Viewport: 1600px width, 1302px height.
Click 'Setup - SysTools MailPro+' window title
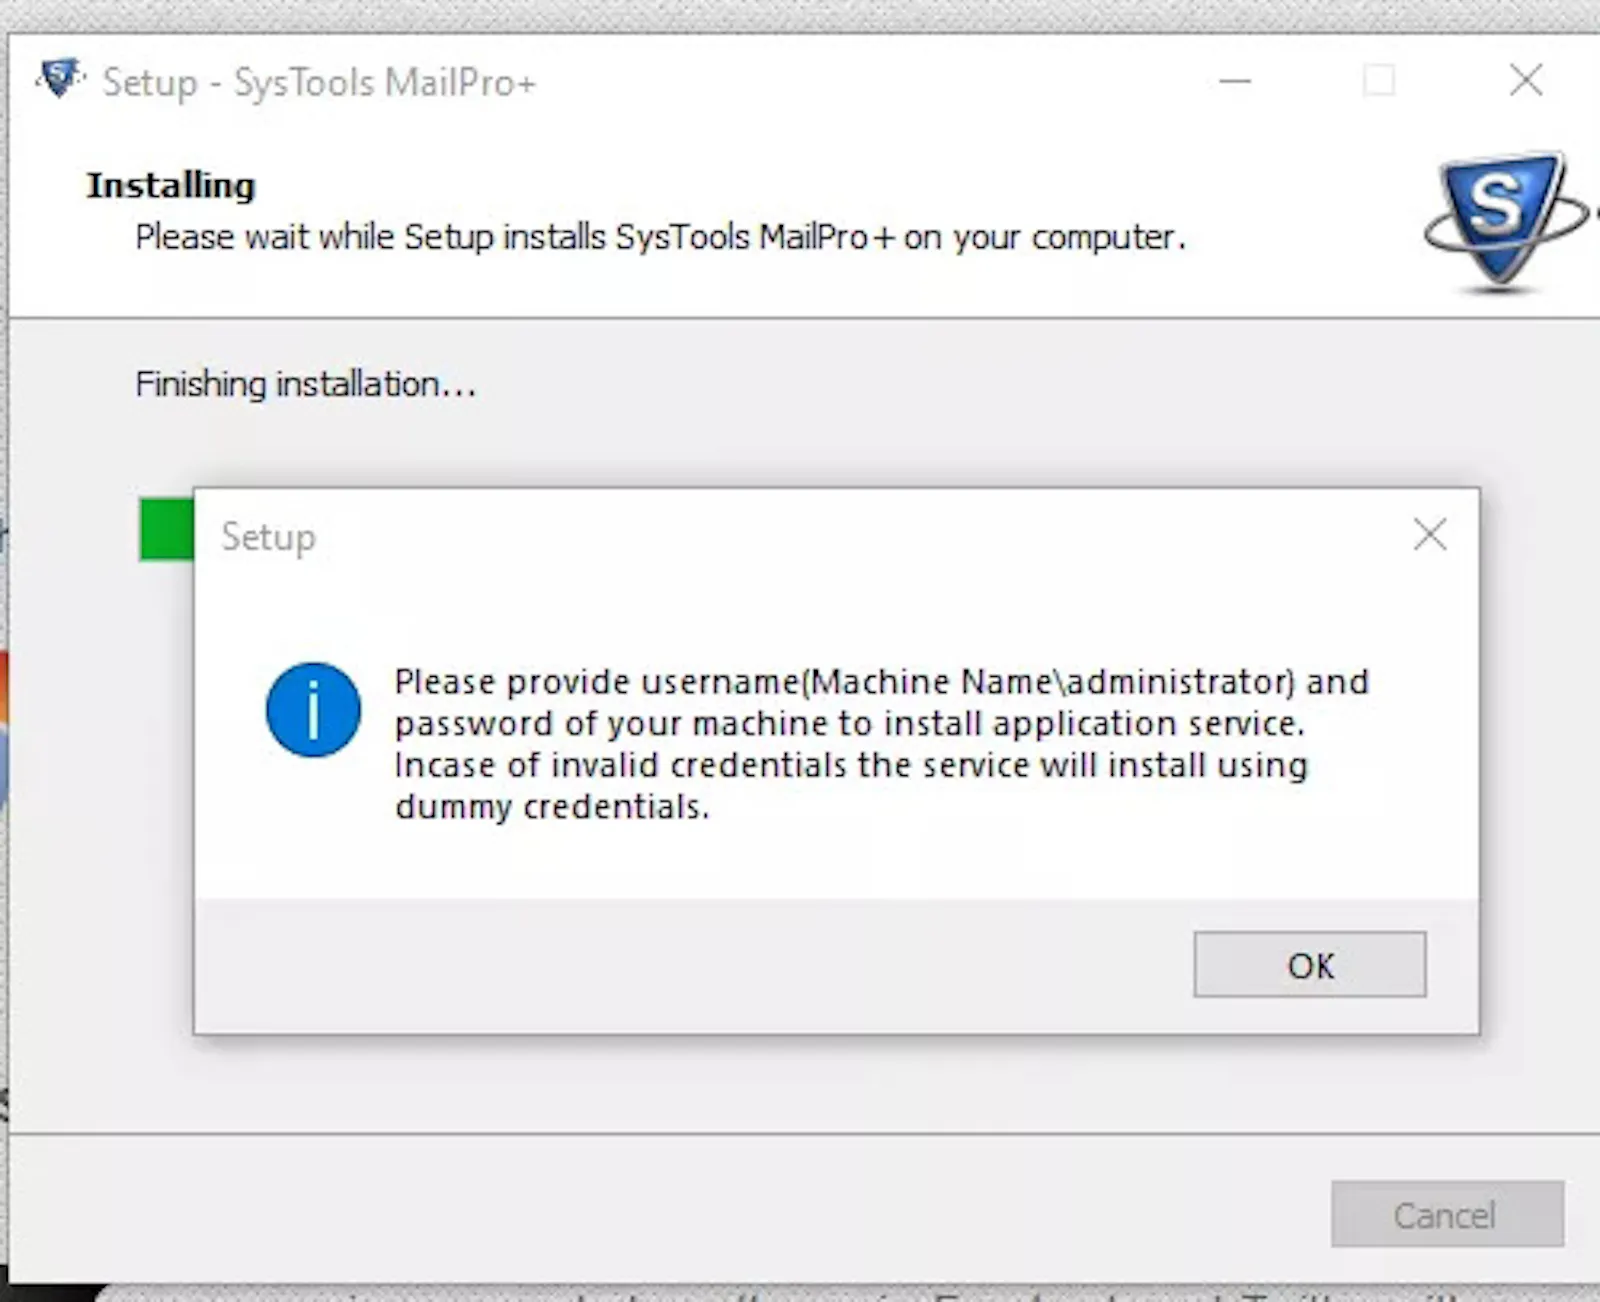coord(319,82)
